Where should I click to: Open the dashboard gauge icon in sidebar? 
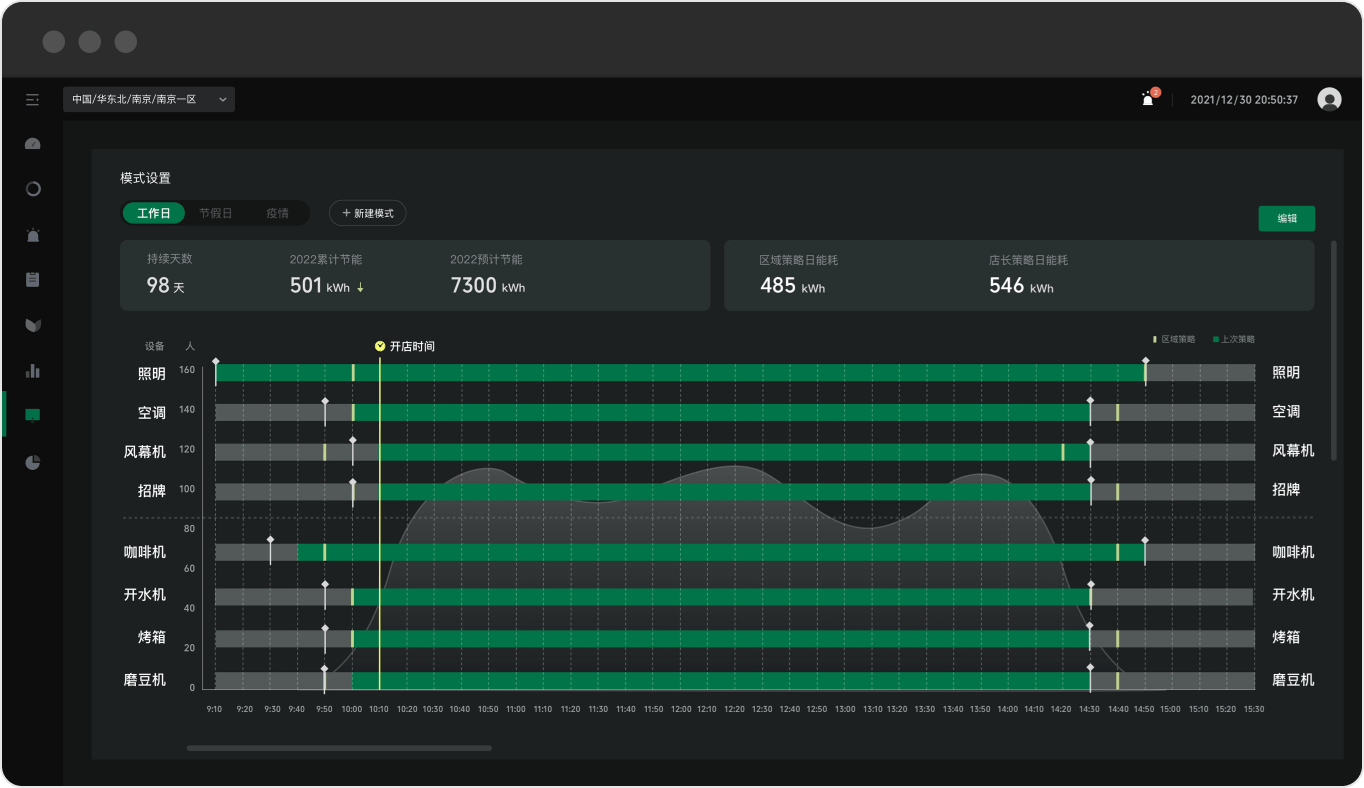pyautogui.click(x=33, y=144)
